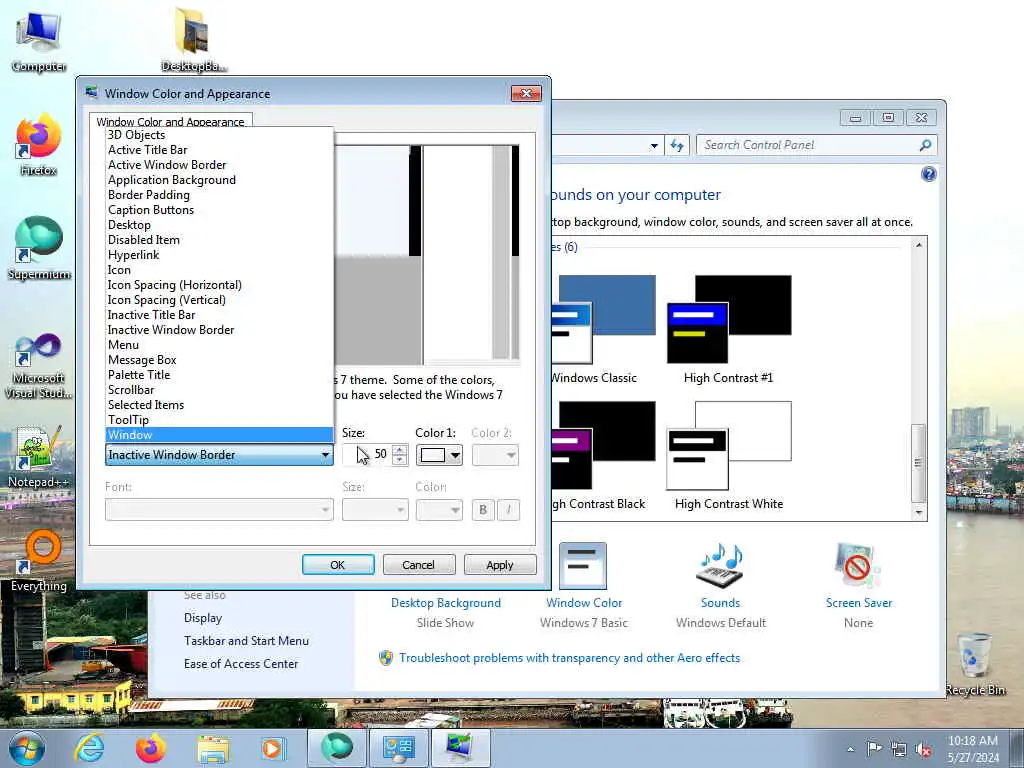Launch Firefox from the desktop shortcut
The height and width of the screenshot is (768, 1024).
click(39, 145)
